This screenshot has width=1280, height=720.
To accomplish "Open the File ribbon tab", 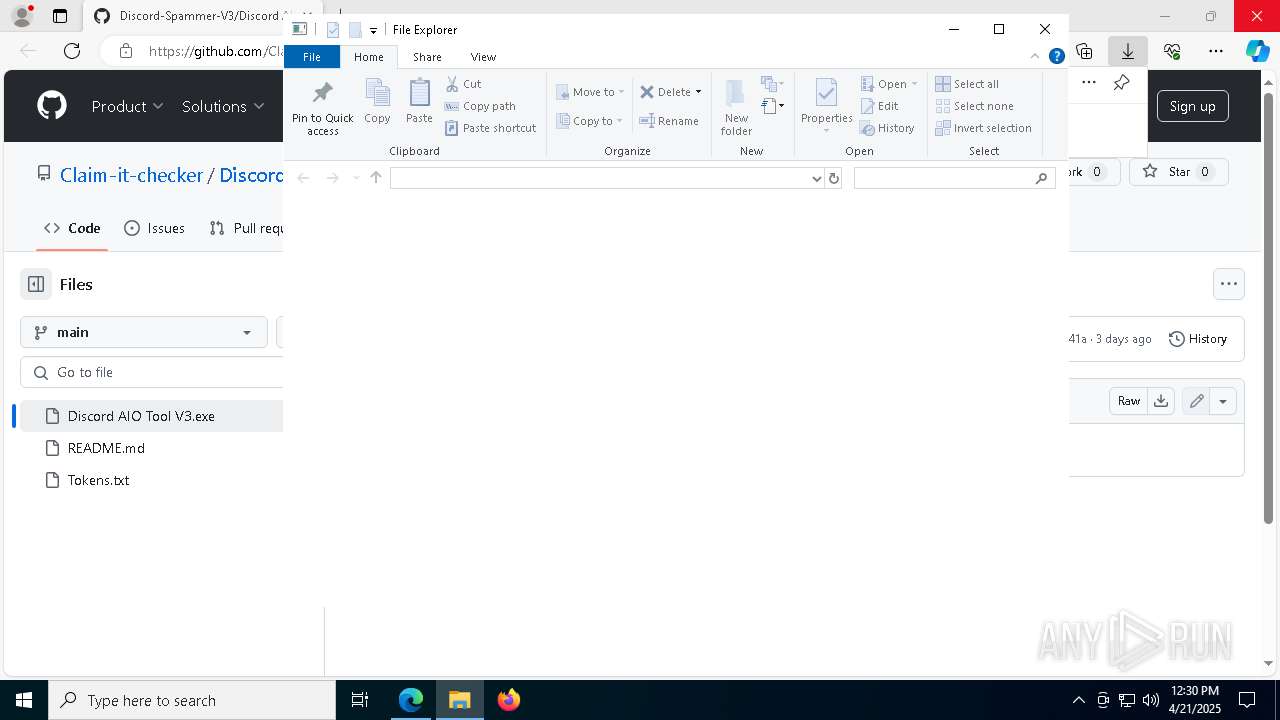I will (x=312, y=57).
